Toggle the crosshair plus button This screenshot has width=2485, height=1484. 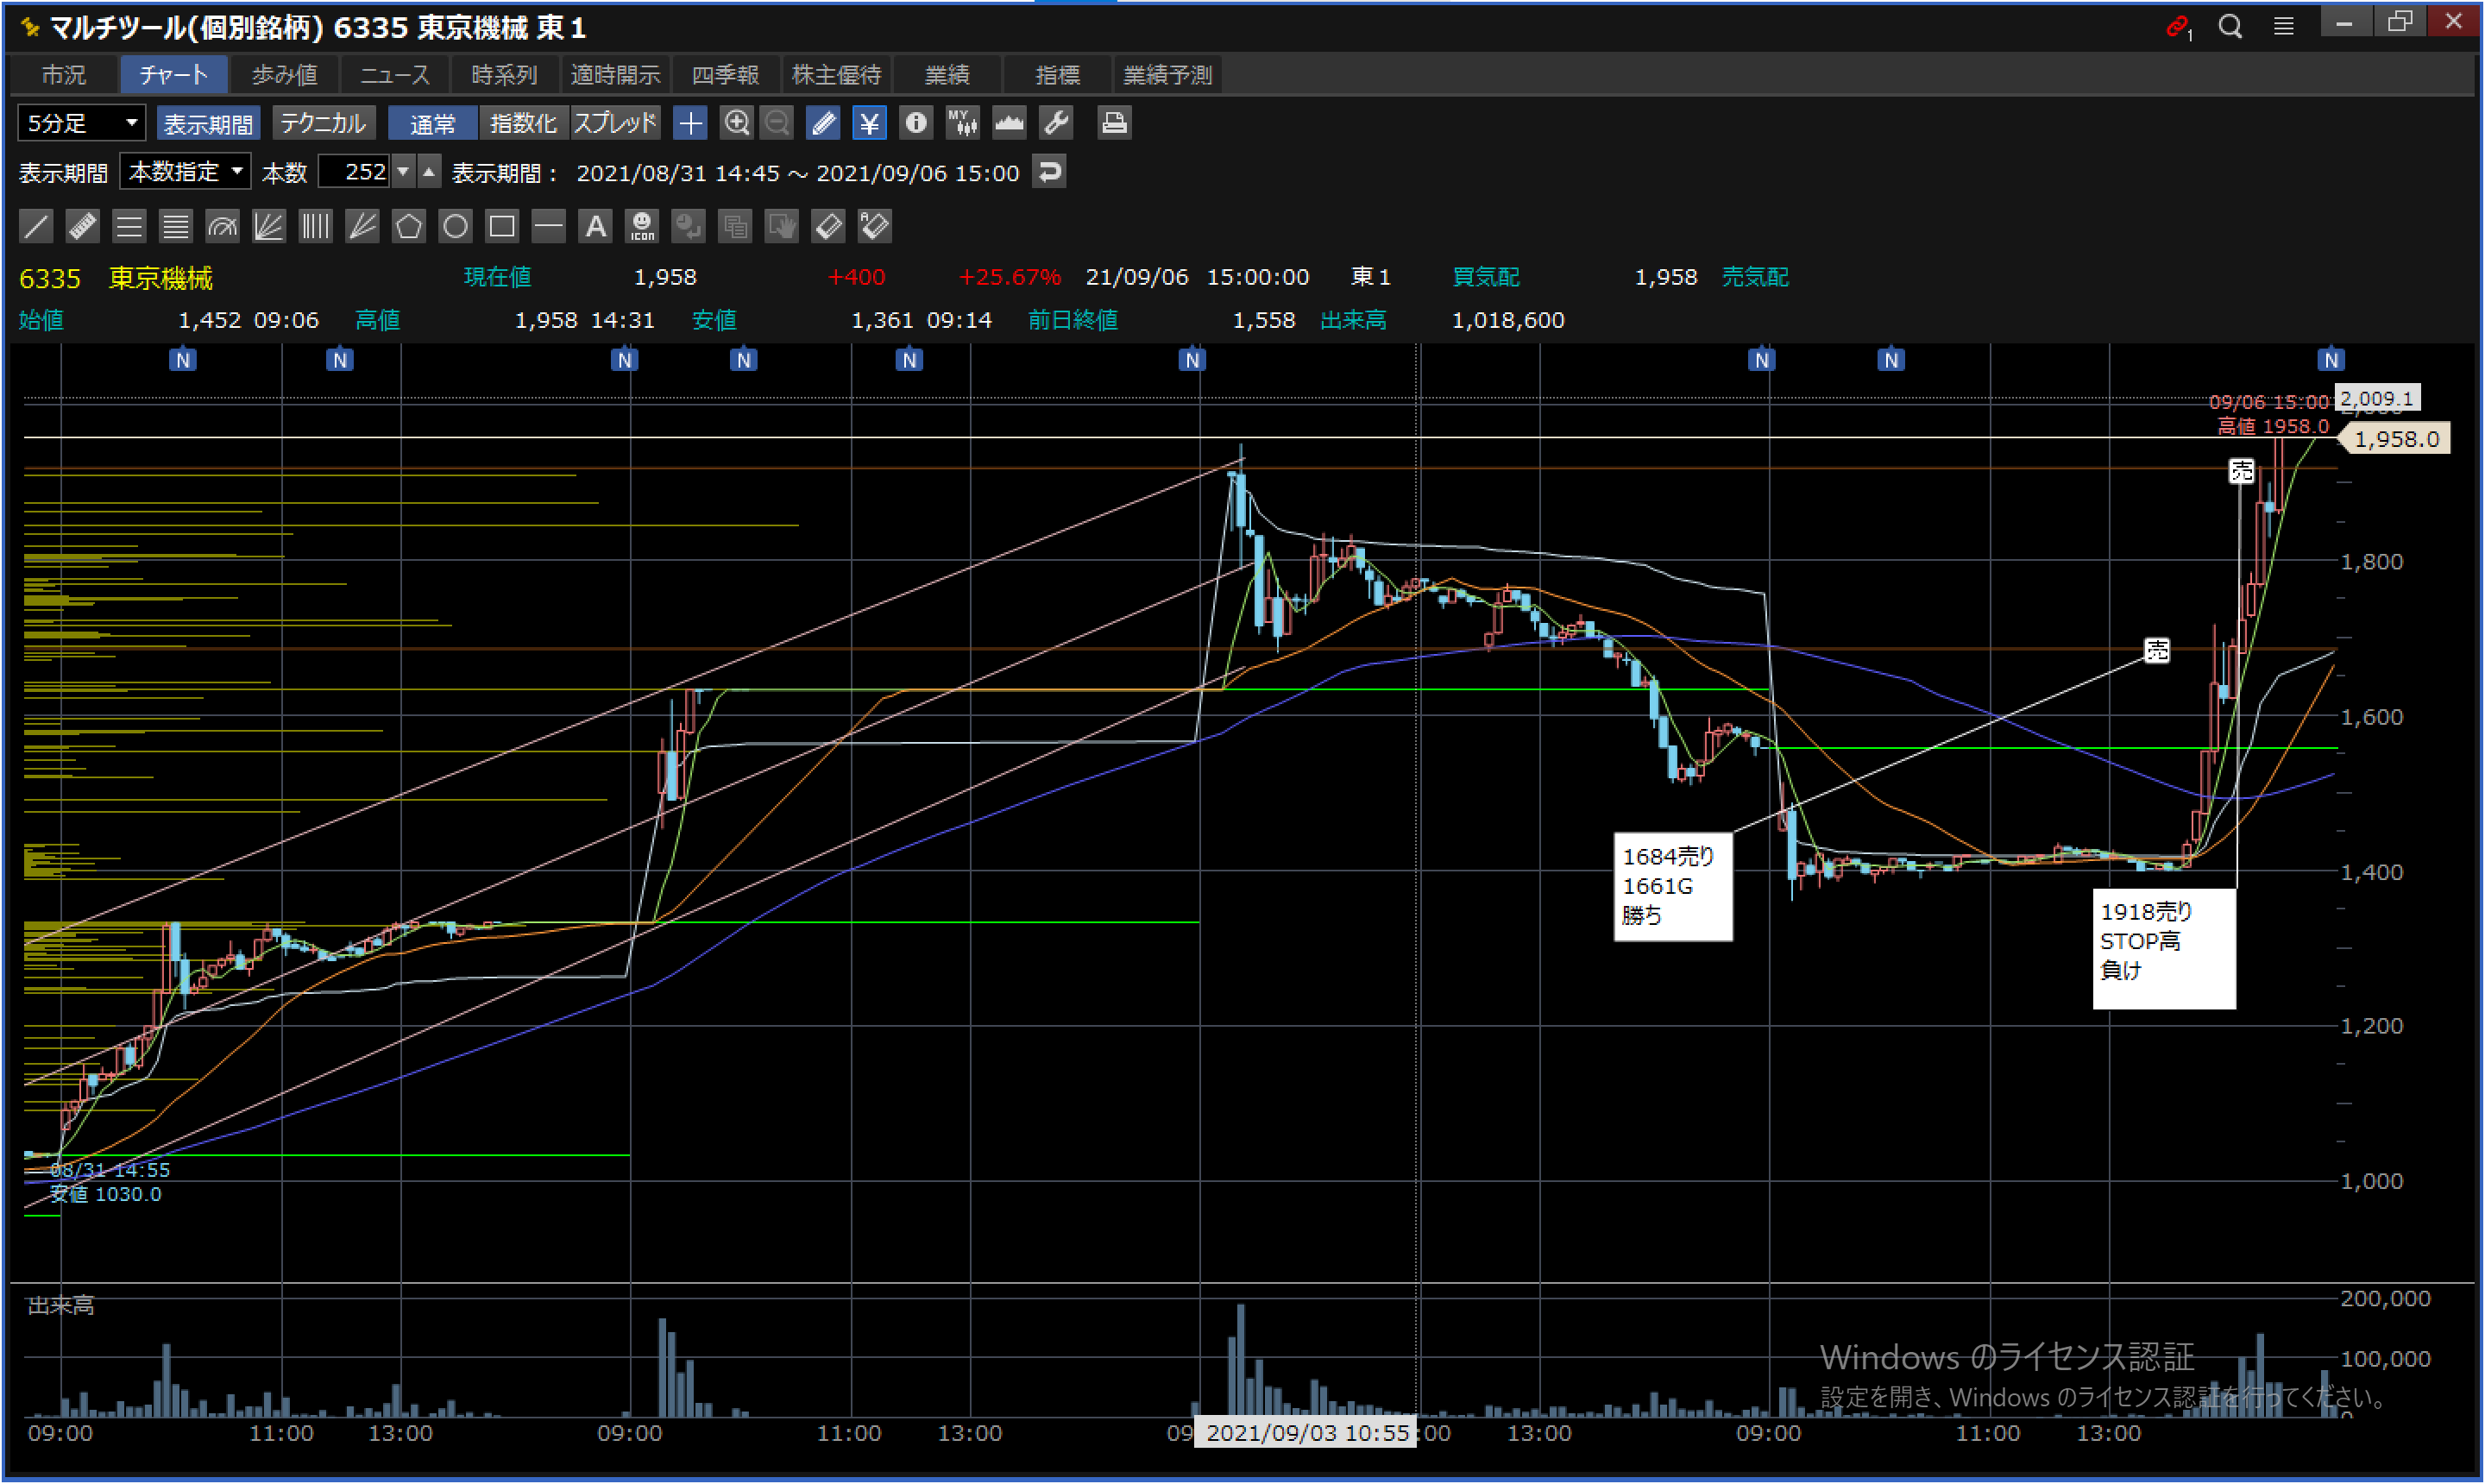pos(690,123)
